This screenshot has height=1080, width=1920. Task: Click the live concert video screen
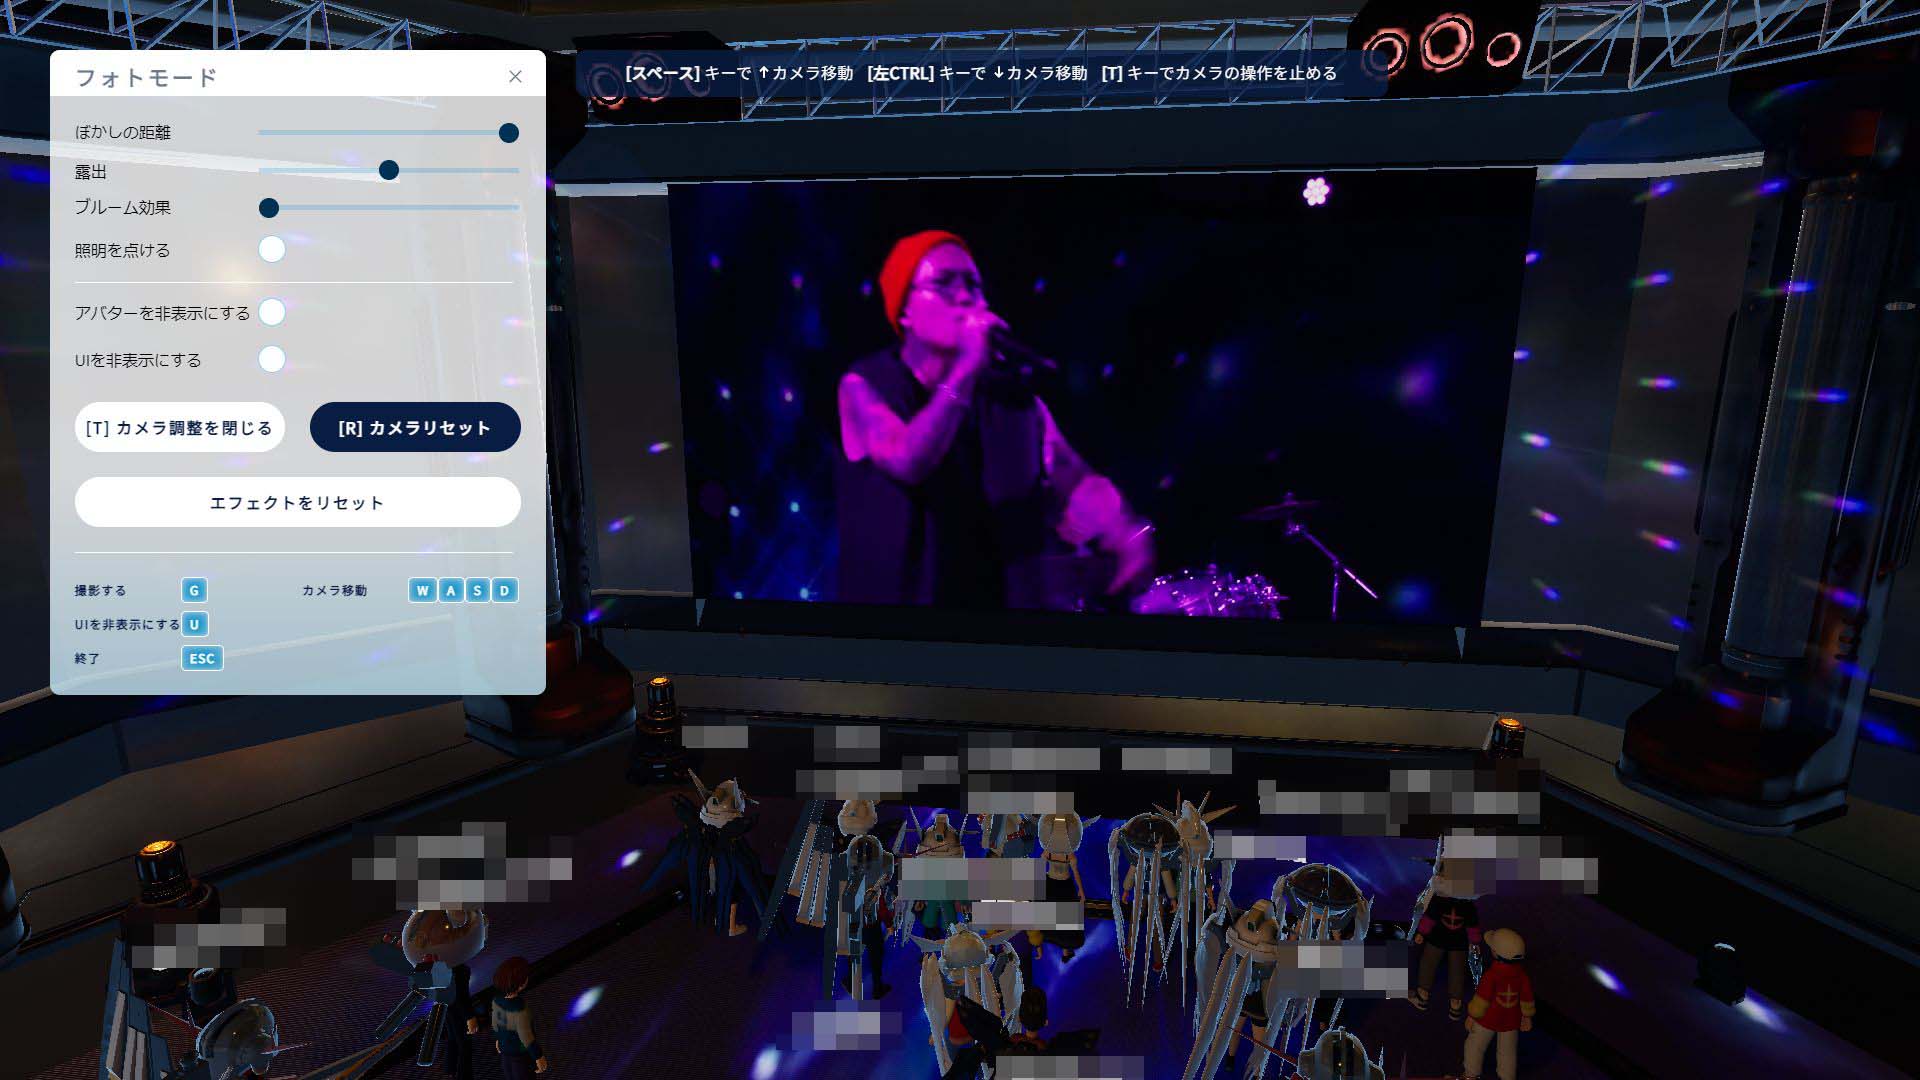point(1100,400)
